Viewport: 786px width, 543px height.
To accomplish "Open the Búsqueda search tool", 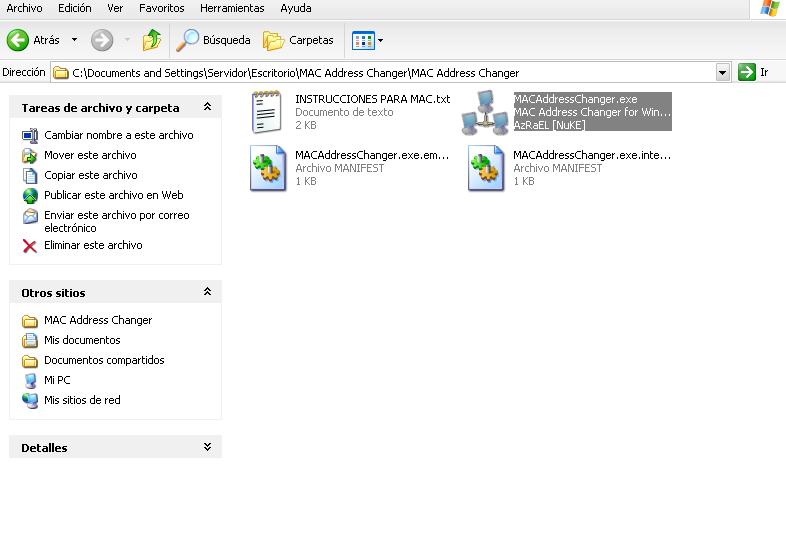I will [214, 40].
